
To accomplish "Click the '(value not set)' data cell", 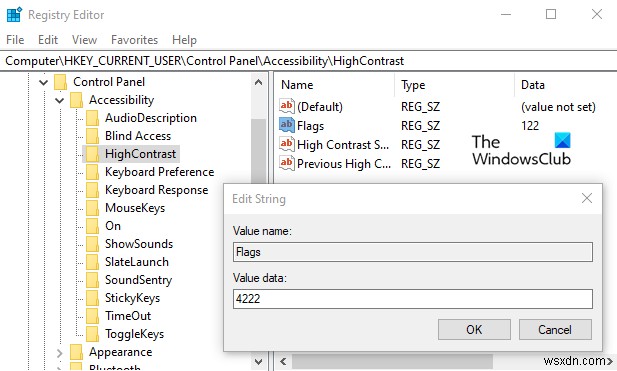I will coord(558,107).
